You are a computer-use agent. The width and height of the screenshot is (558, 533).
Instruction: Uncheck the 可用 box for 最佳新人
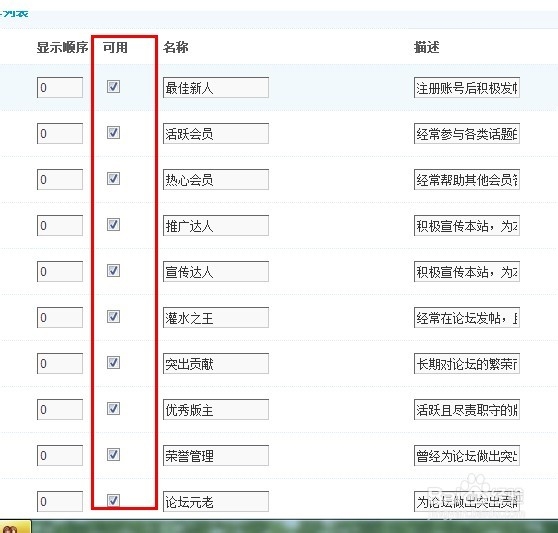tap(113, 86)
